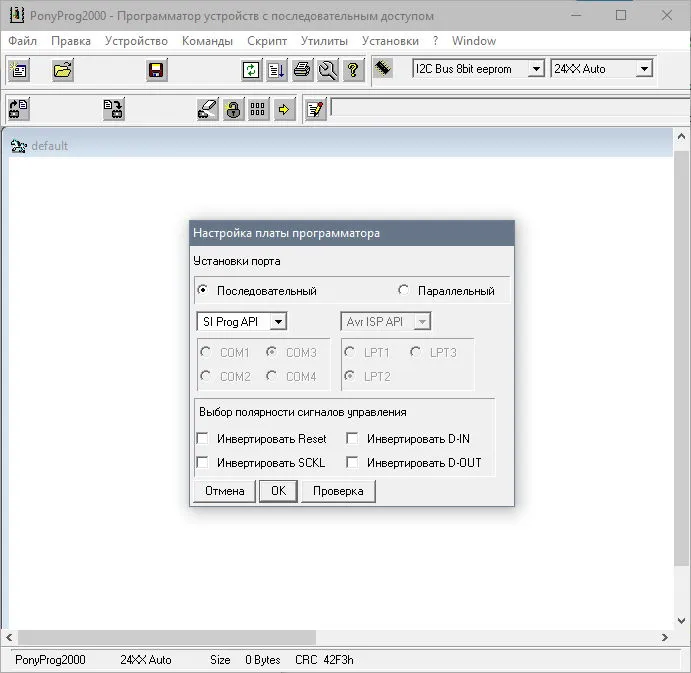This screenshot has height=673, width=691.
Task: Click the Отмена button
Action: [224, 491]
